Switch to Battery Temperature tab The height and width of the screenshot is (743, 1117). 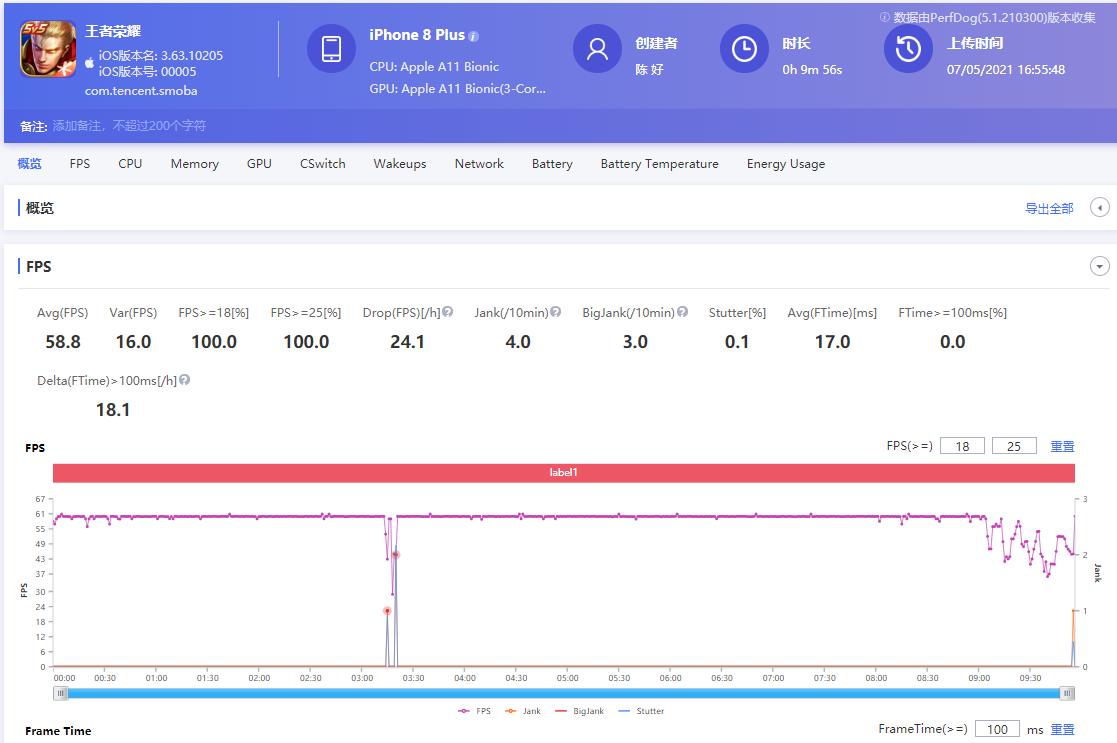coord(659,164)
